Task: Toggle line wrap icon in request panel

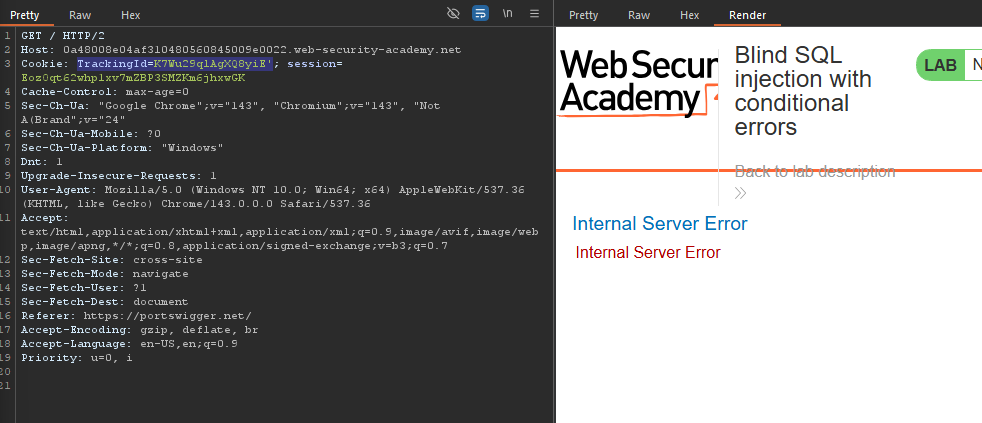Action: click(x=480, y=13)
